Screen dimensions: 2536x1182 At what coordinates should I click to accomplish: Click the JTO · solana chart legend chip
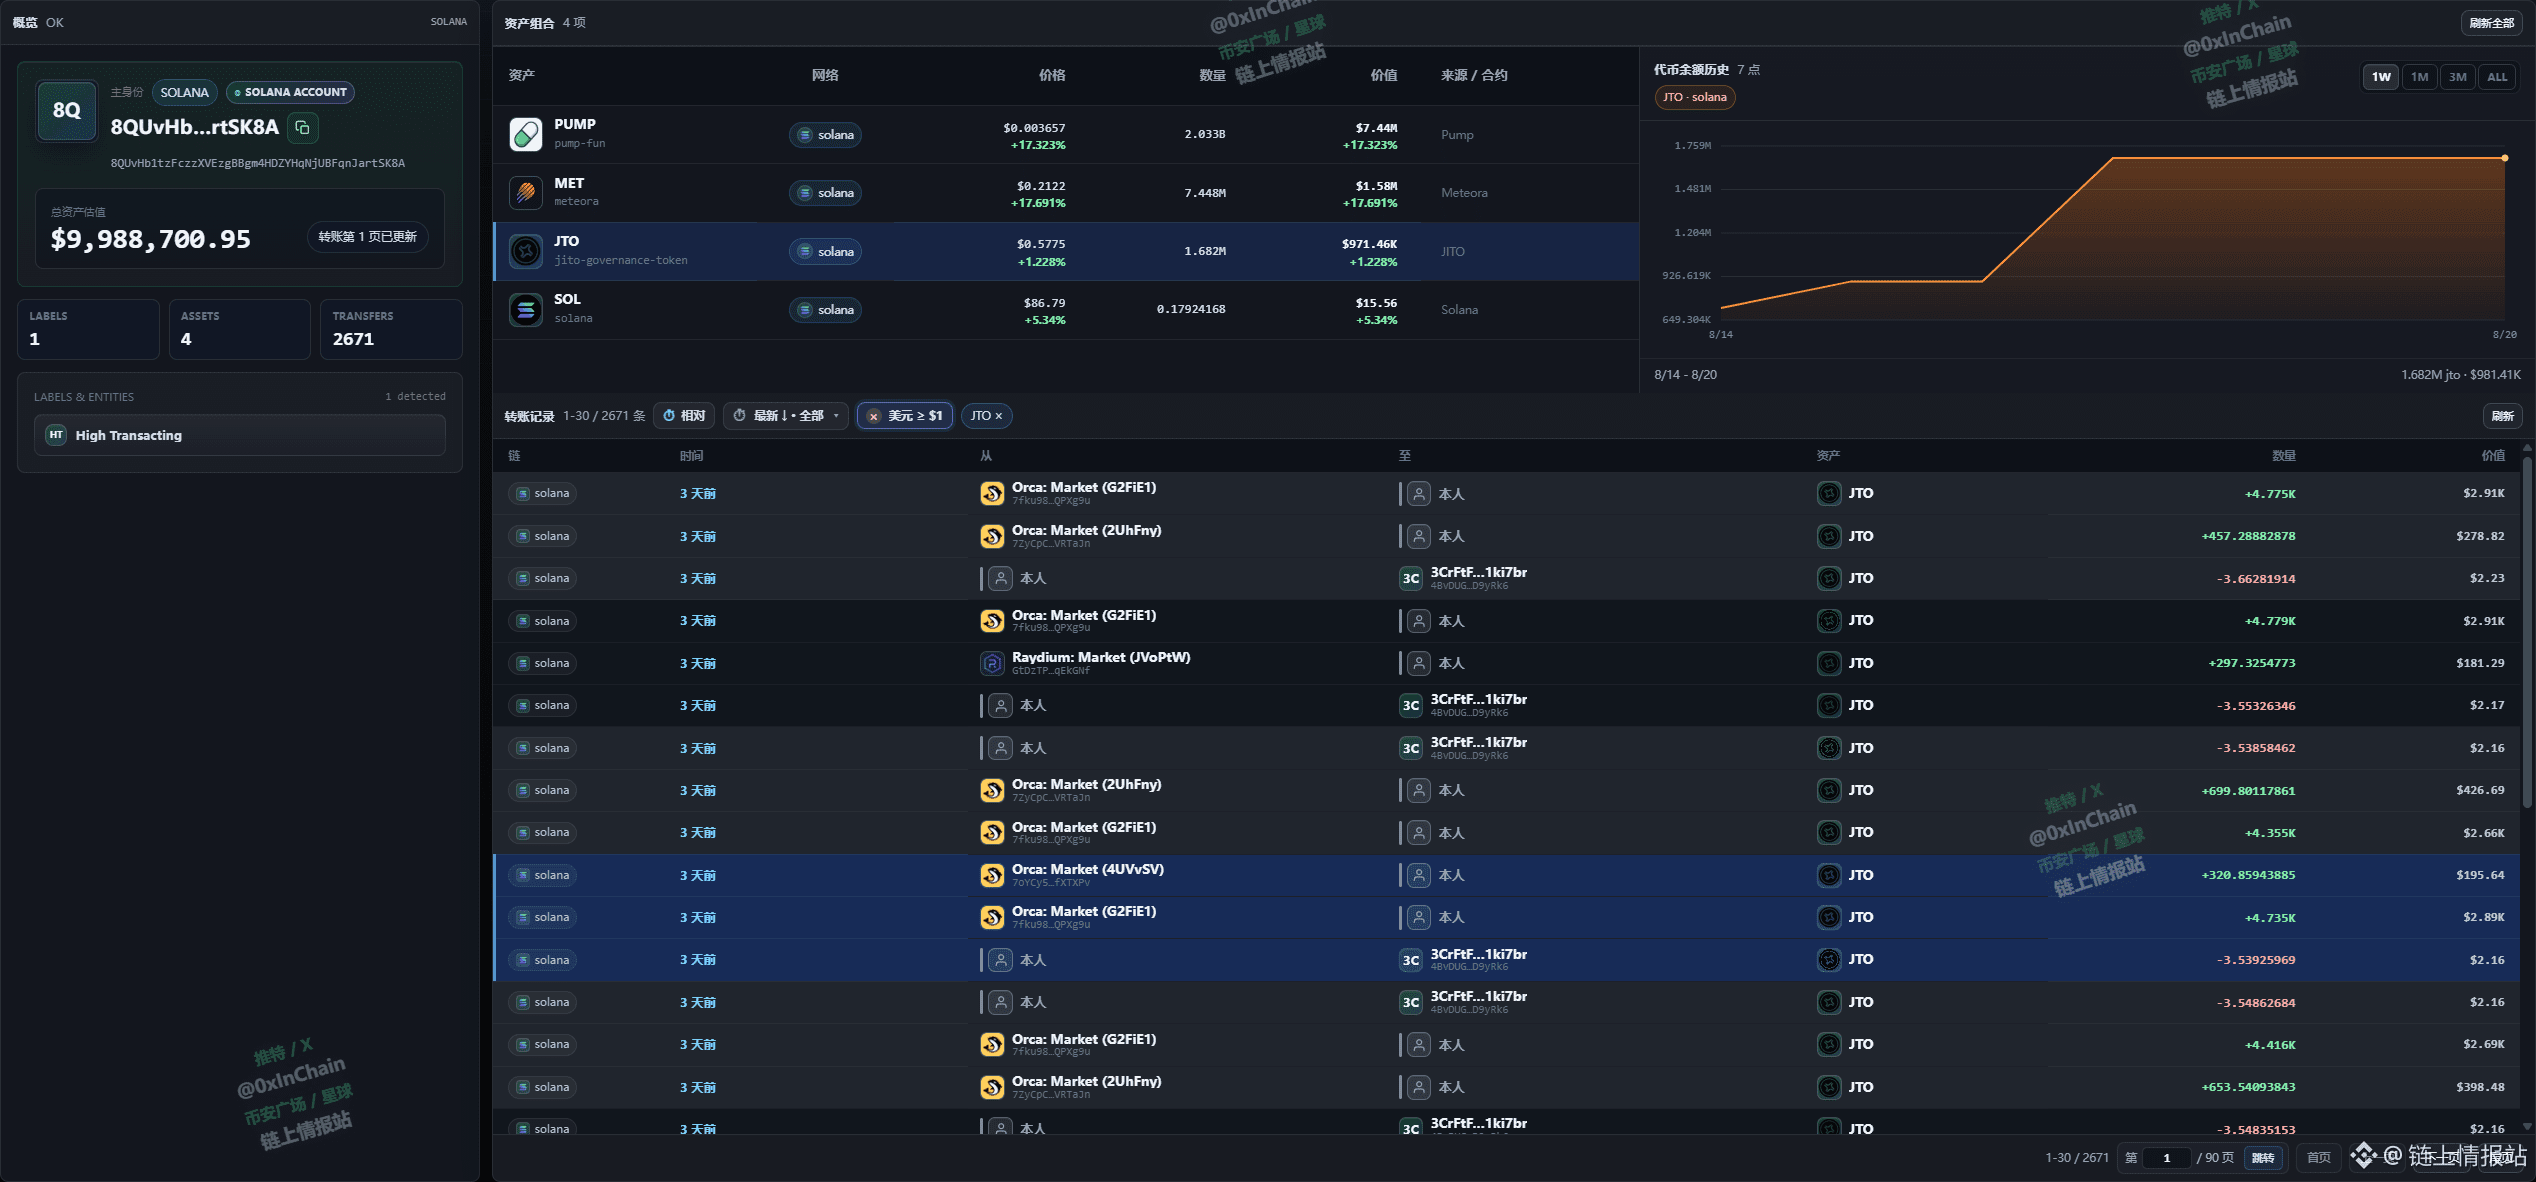1694,97
